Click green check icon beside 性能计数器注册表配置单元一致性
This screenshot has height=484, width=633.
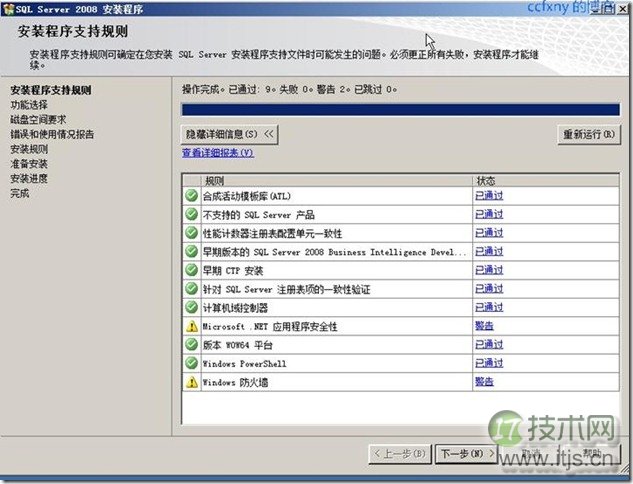(191, 233)
